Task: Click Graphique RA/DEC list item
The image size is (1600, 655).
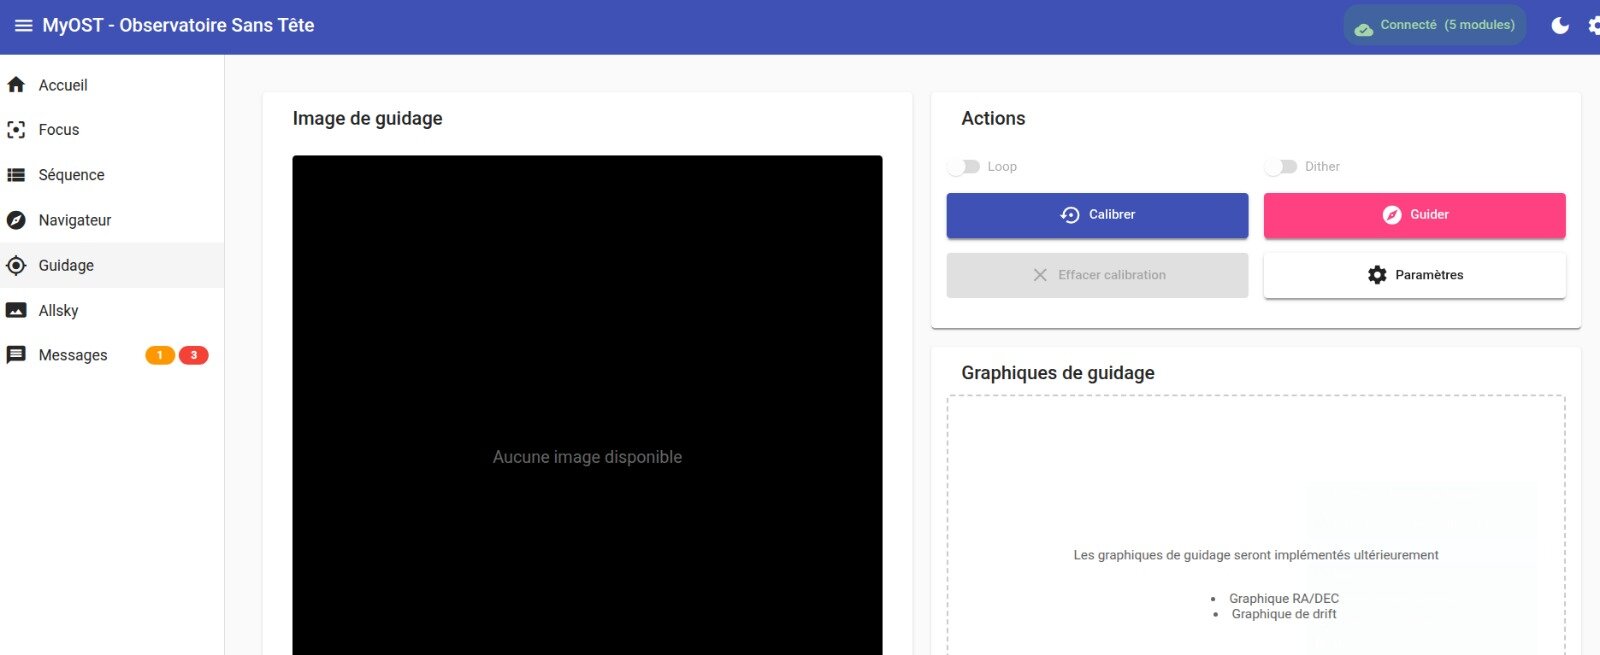Action: click(x=1284, y=599)
